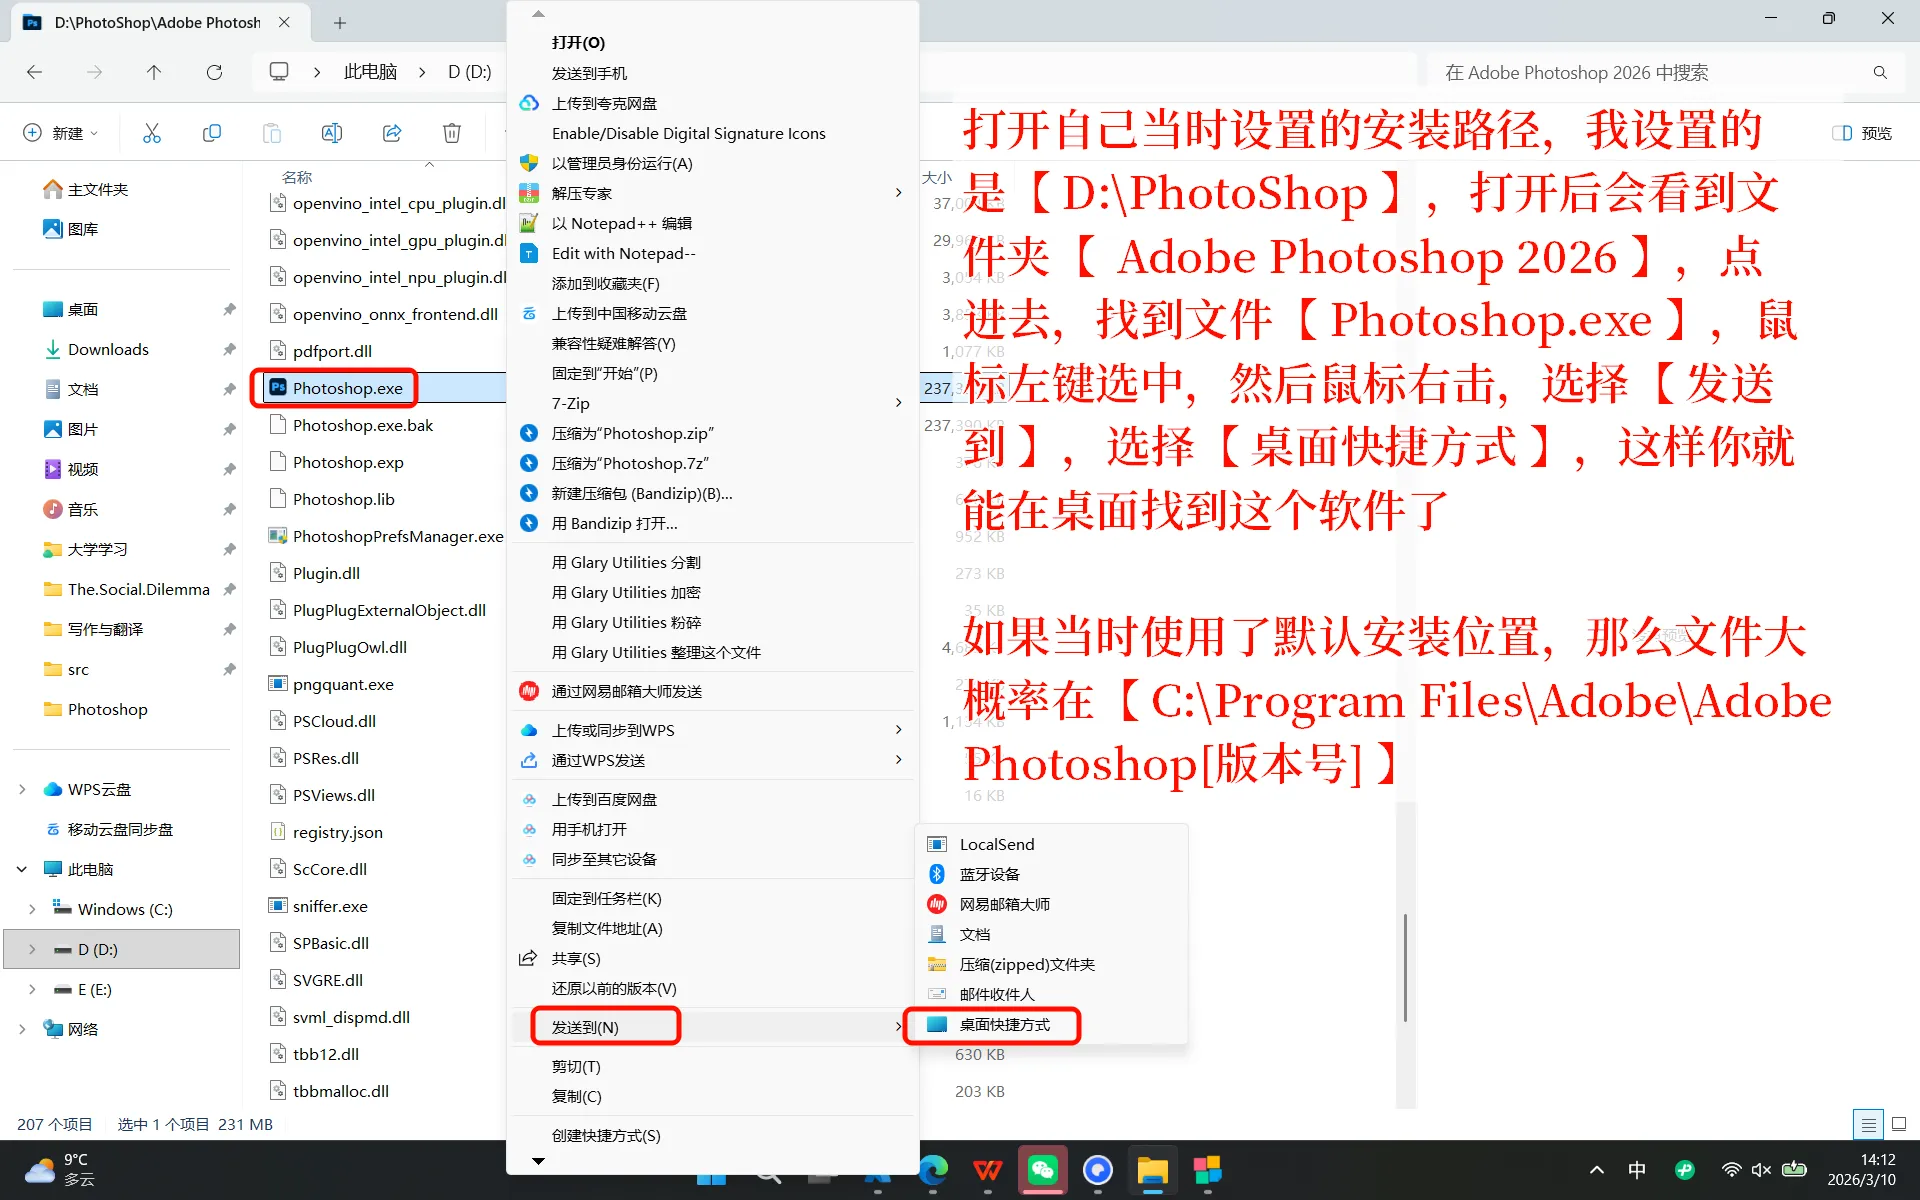Open the 7-Zip submenu arrow
The image size is (1920, 1200).
pyautogui.click(x=899, y=403)
